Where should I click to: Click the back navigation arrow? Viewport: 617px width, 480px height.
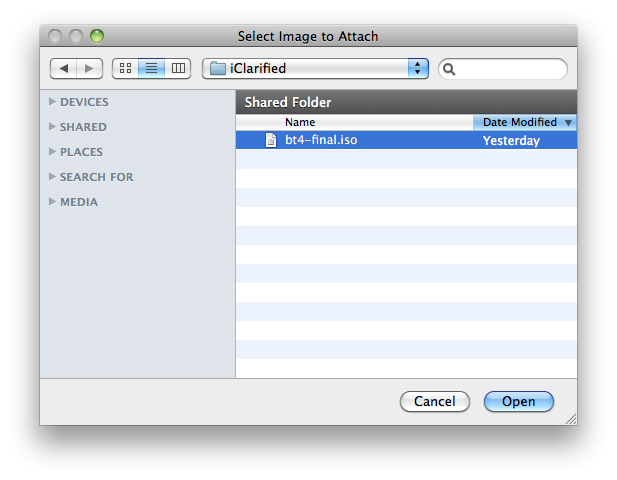point(64,68)
